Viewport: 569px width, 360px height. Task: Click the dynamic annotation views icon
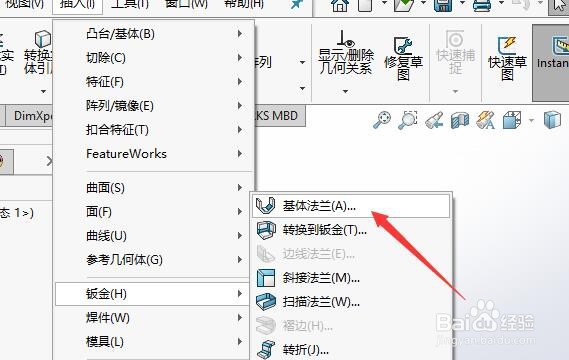(x=486, y=120)
